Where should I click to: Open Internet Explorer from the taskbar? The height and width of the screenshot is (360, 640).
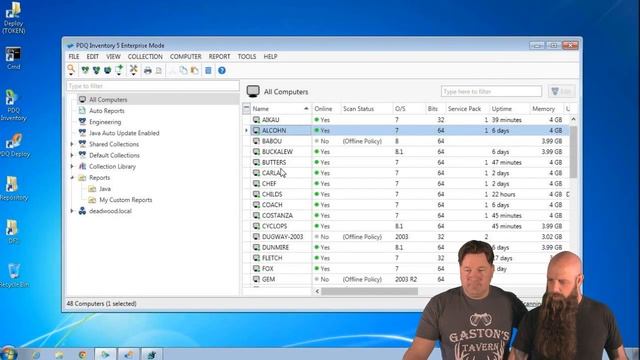pos(36,355)
